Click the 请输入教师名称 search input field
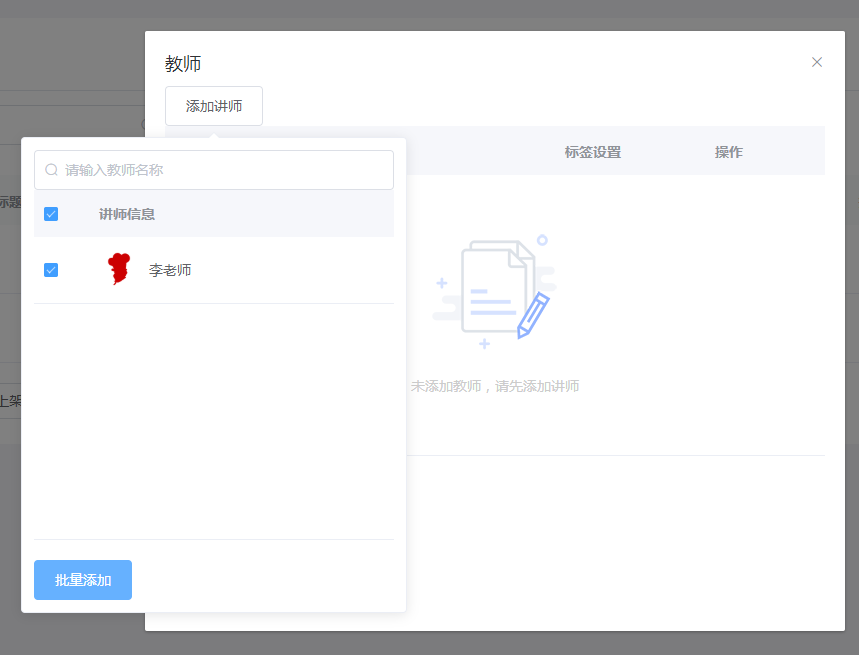859x655 pixels. click(x=213, y=170)
